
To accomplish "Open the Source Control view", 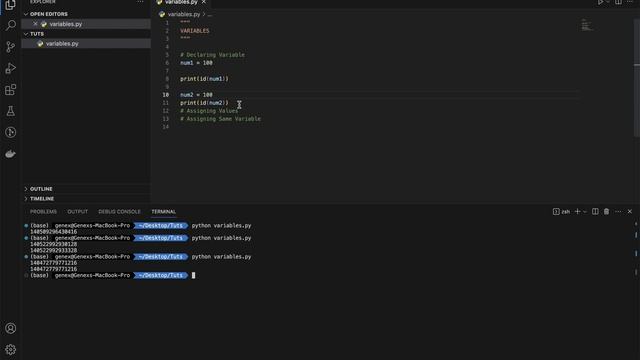I will (x=10, y=47).
